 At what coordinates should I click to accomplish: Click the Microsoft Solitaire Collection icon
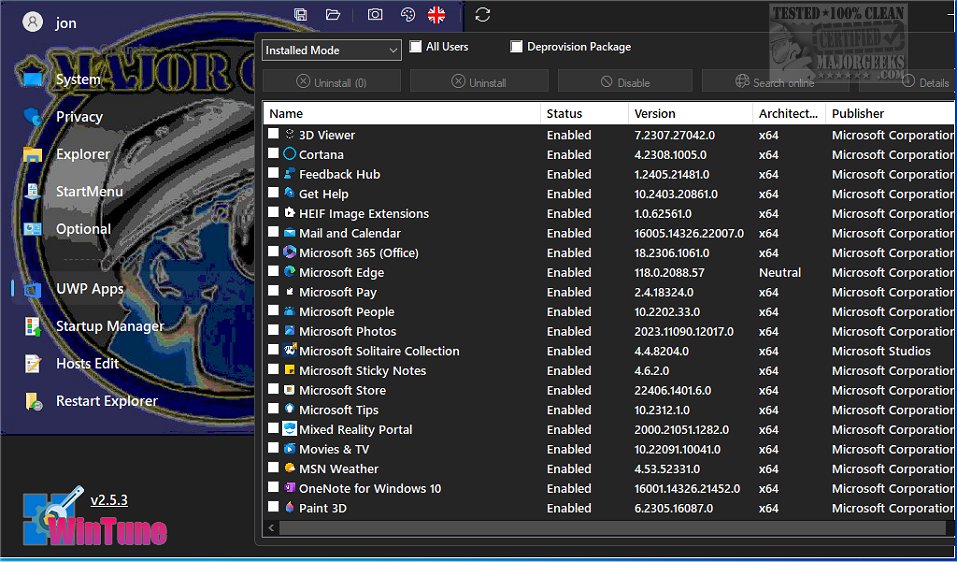coord(289,350)
